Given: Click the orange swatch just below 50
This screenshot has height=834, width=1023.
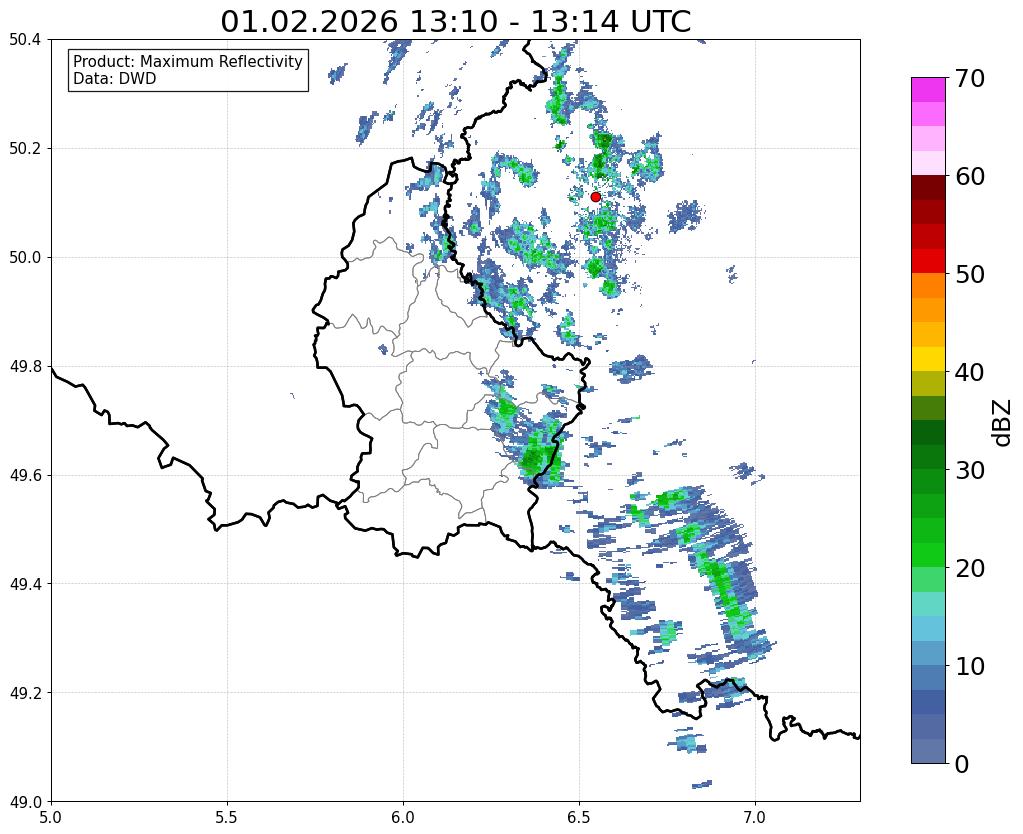Looking at the screenshot, I should pyautogui.click(x=928, y=286).
